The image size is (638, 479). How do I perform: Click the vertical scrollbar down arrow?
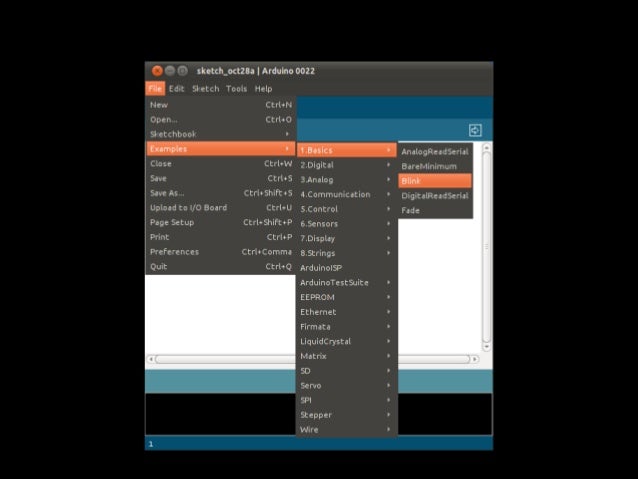click(486, 347)
